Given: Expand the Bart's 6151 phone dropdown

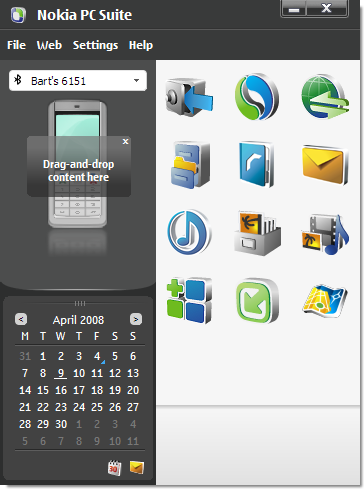Looking at the screenshot, I should 136,80.
